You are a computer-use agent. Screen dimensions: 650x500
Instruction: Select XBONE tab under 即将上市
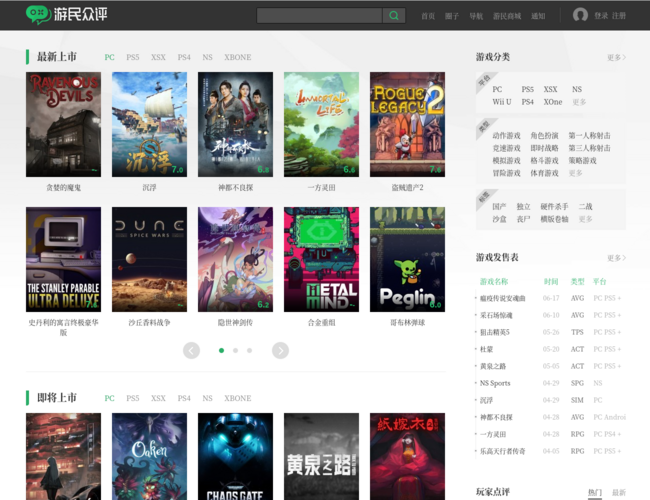pyautogui.click(x=238, y=398)
